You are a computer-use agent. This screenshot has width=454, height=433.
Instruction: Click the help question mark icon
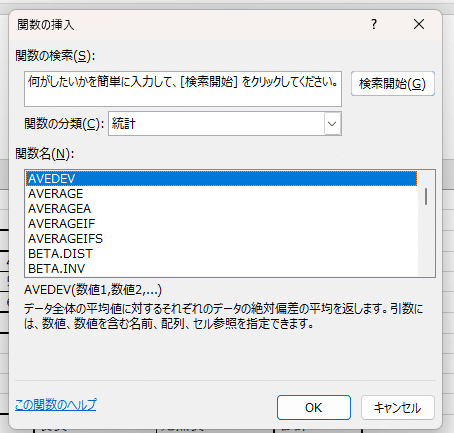pos(374,24)
